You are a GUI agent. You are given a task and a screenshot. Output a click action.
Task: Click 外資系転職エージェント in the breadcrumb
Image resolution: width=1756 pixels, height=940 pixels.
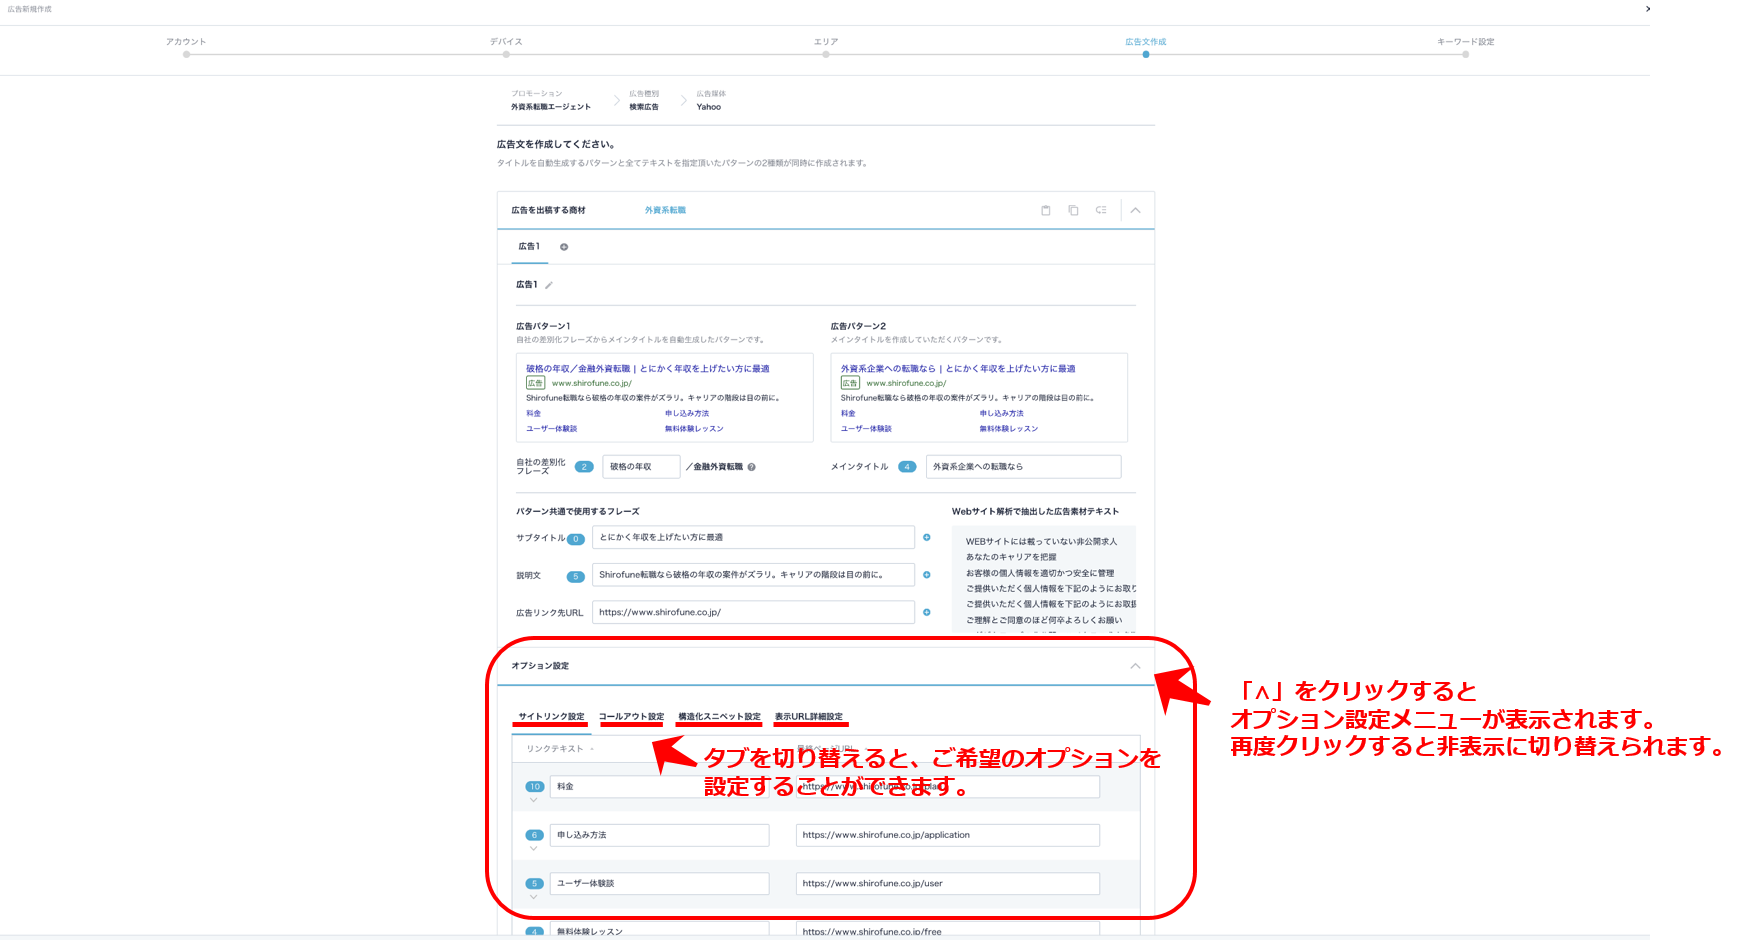(551, 107)
